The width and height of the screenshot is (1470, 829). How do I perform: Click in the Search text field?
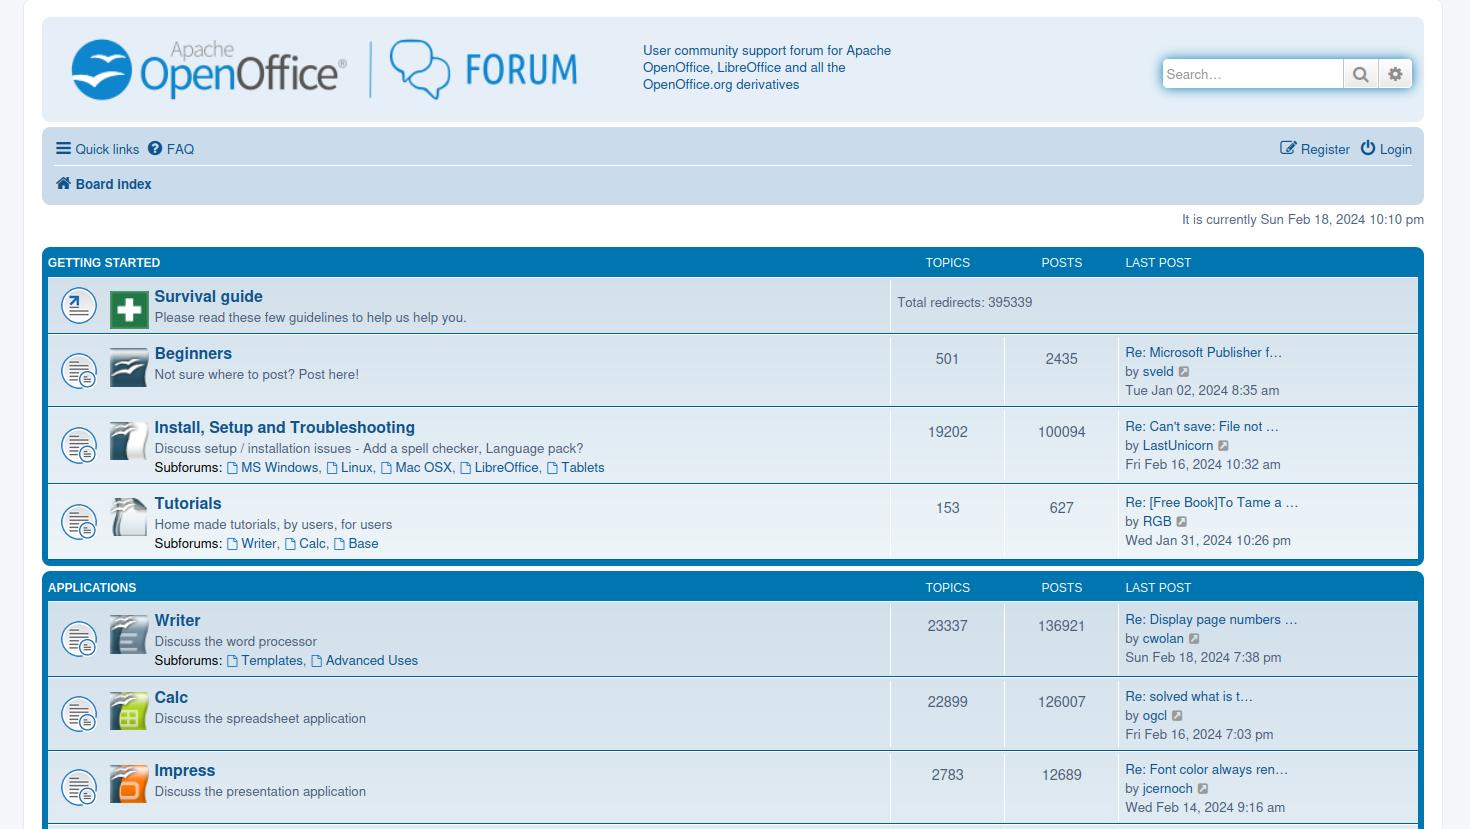click(1253, 74)
